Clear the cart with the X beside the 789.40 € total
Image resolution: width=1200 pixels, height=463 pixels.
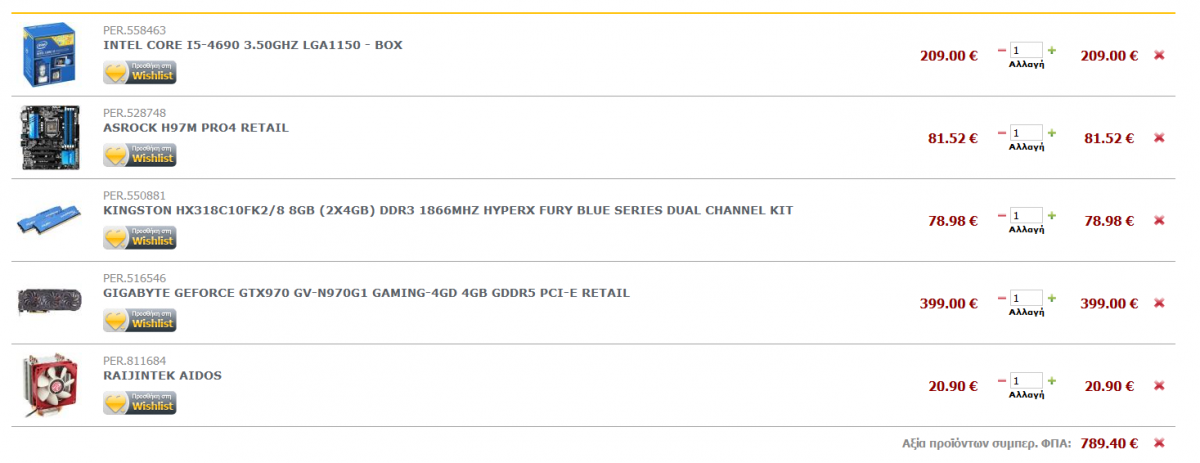(1159, 442)
